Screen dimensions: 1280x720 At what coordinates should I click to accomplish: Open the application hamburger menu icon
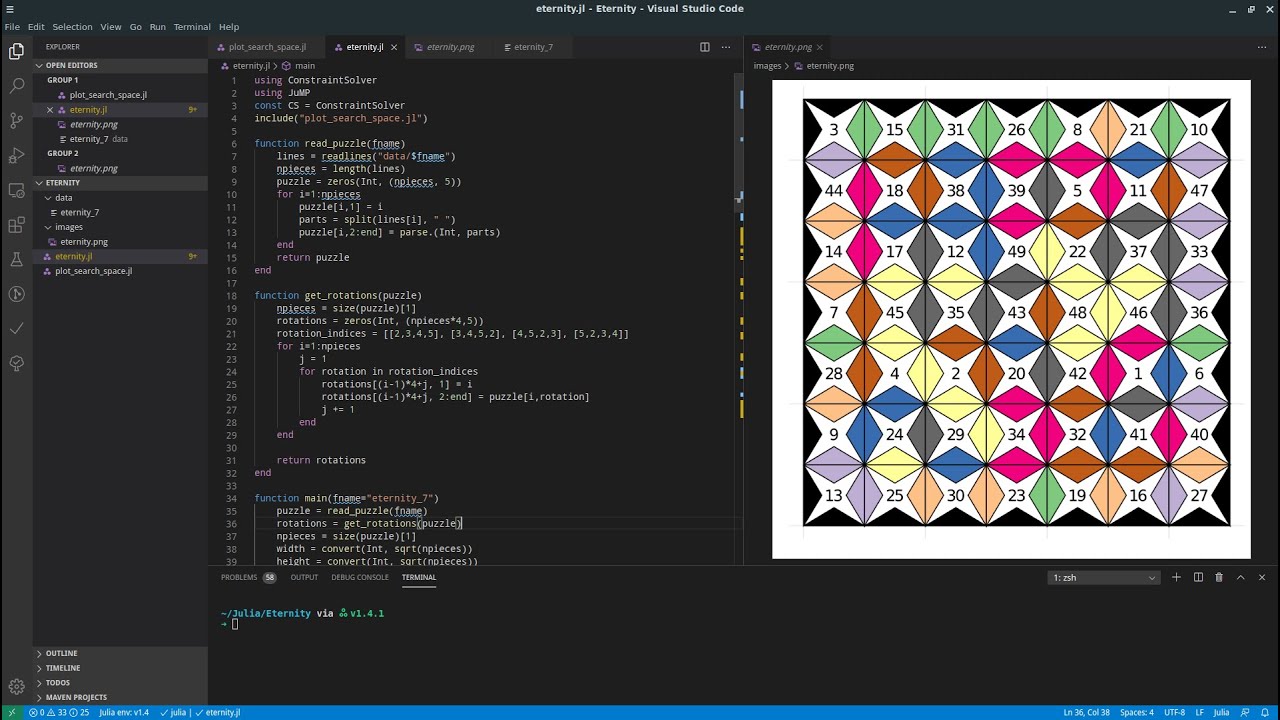coord(10,9)
